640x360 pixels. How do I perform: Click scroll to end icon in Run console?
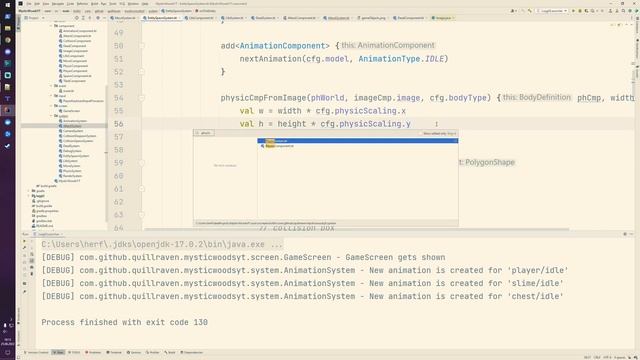[x=32, y=261]
